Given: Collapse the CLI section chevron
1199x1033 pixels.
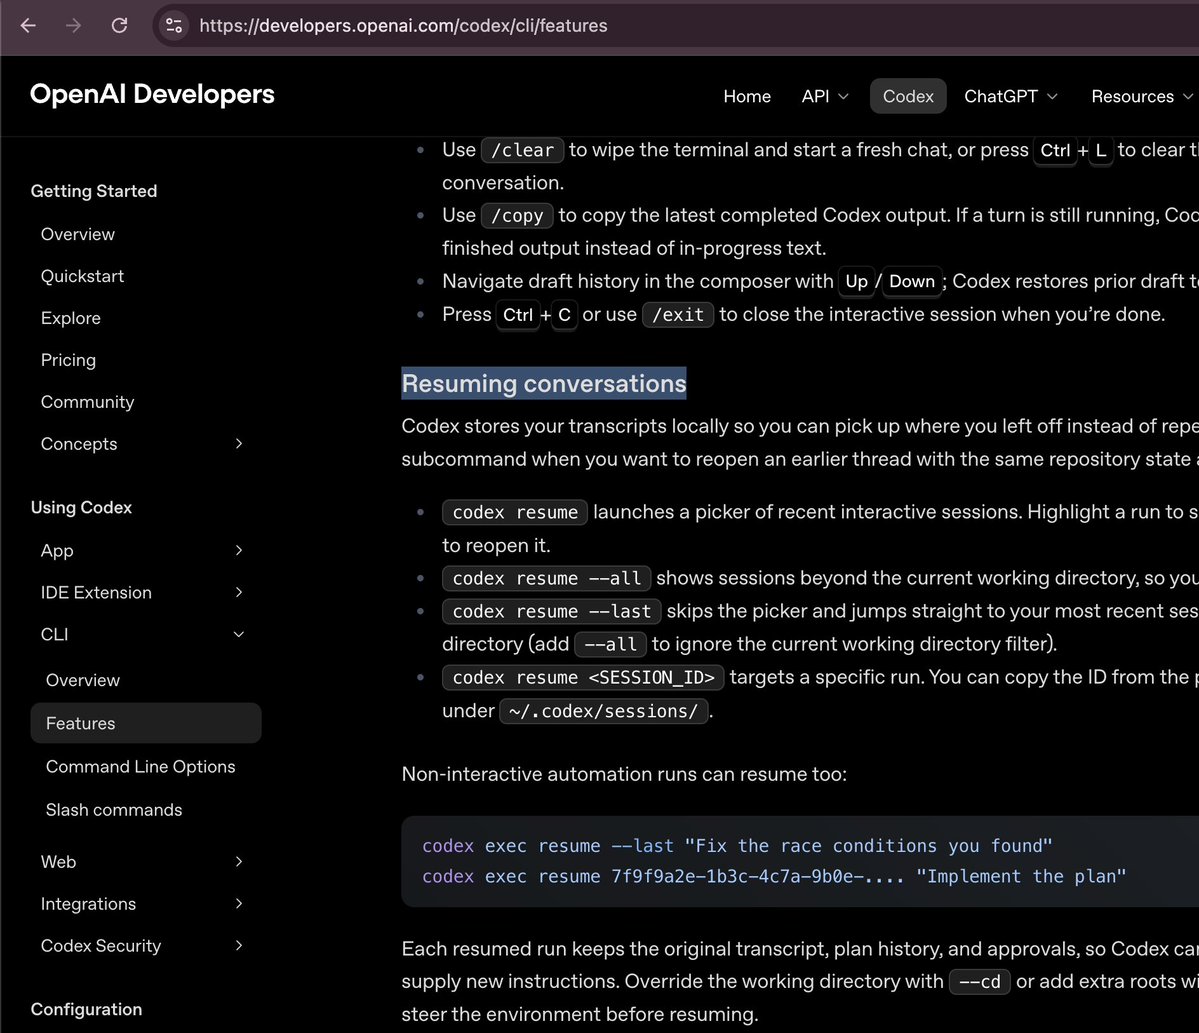Looking at the screenshot, I should [x=239, y=635].
